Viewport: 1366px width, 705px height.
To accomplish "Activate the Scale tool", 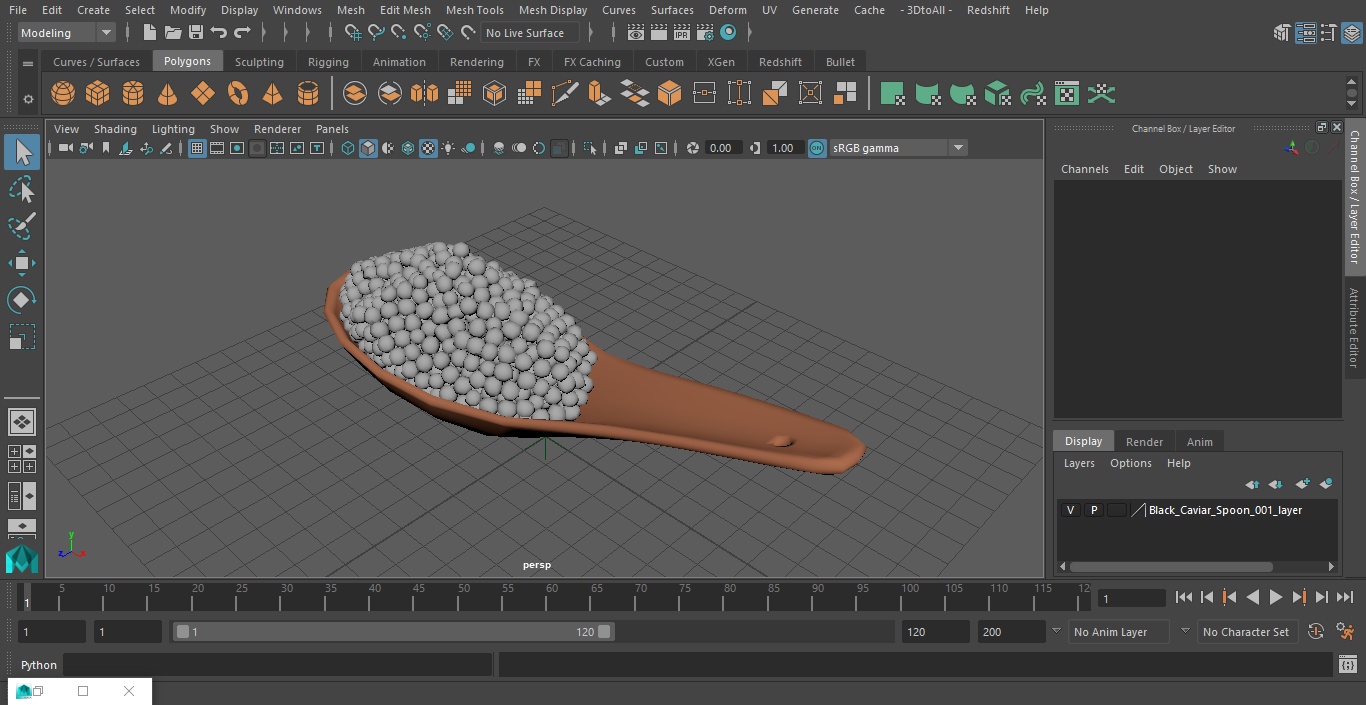I will click(x=22, y=337).
